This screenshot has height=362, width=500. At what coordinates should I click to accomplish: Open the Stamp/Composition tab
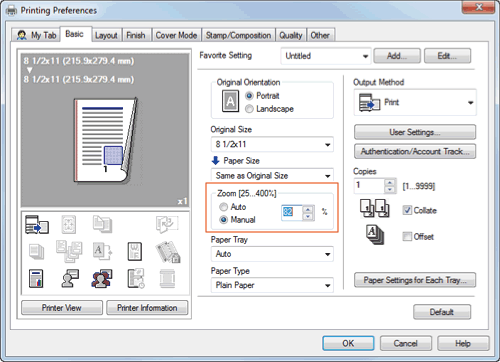coord(238,35)
